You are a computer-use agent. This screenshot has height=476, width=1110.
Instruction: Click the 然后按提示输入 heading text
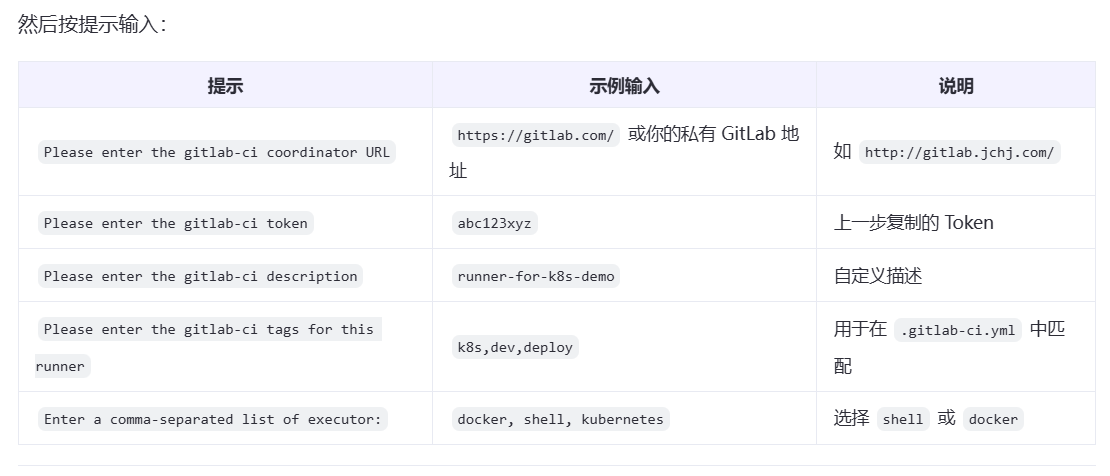pos(90,24)
